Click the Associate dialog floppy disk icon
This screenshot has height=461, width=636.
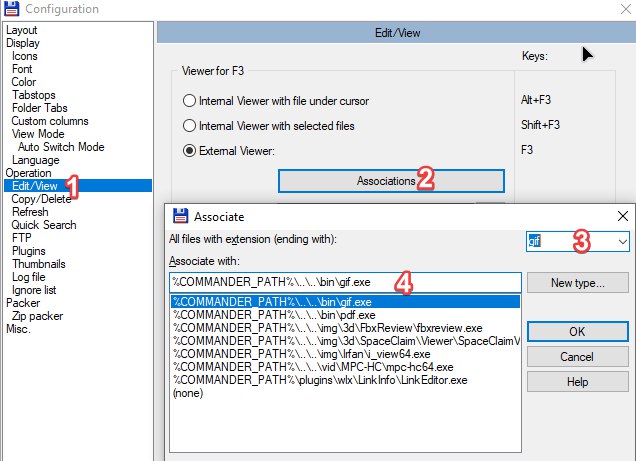click(x=180, y=216)
